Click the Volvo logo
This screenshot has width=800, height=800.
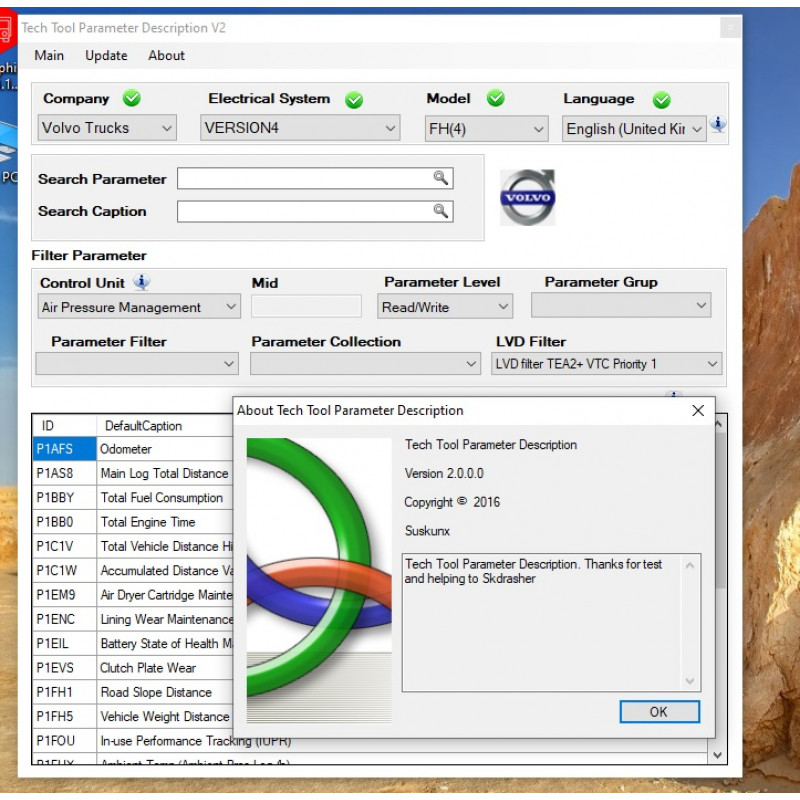pyautogui.click(x=527, y=198)
